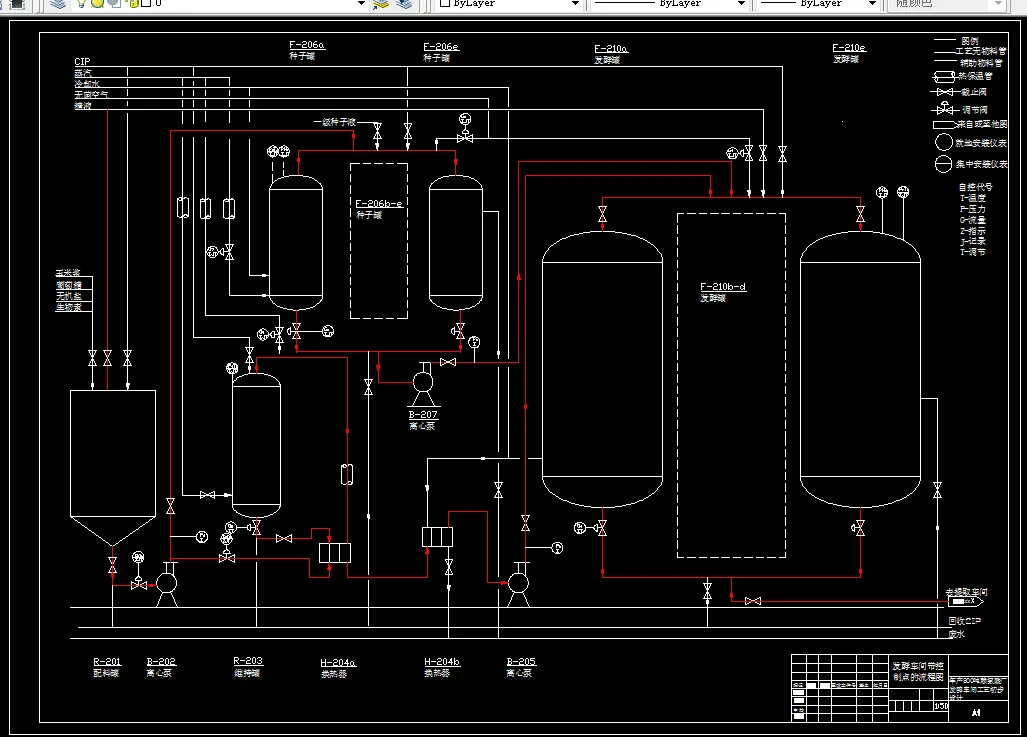The image size is (1027, 737).
Task: Click the 生物素 feed label
Action: (69, 307)
